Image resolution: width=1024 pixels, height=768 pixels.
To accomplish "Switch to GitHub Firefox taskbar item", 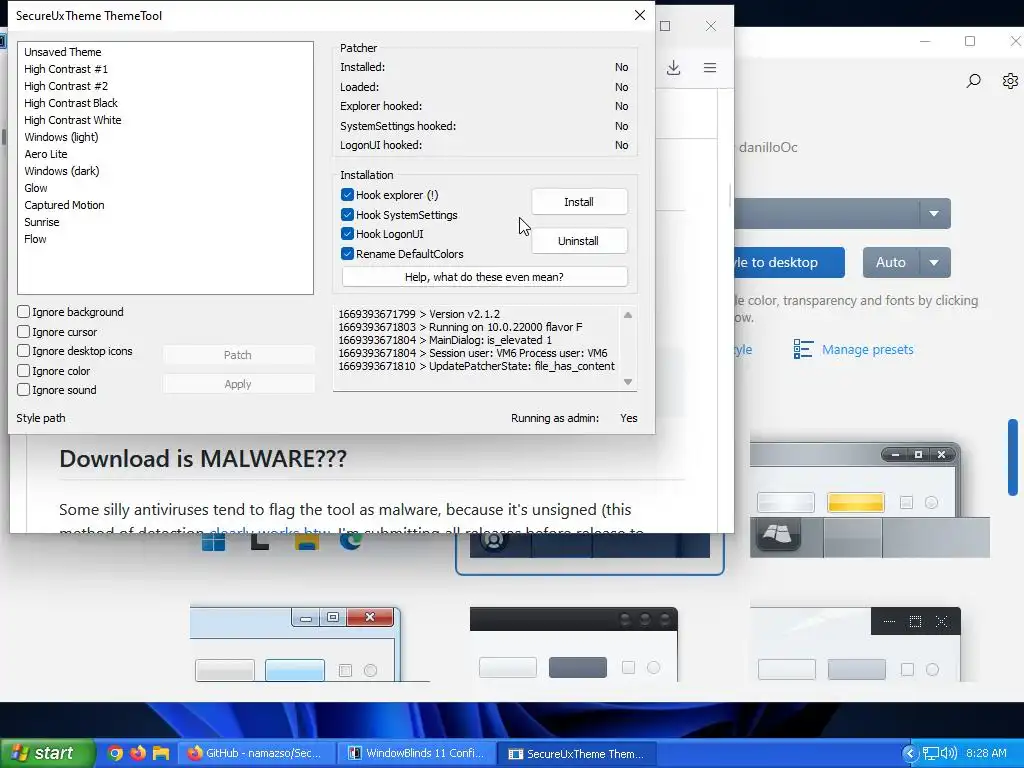I will point(257,753).
